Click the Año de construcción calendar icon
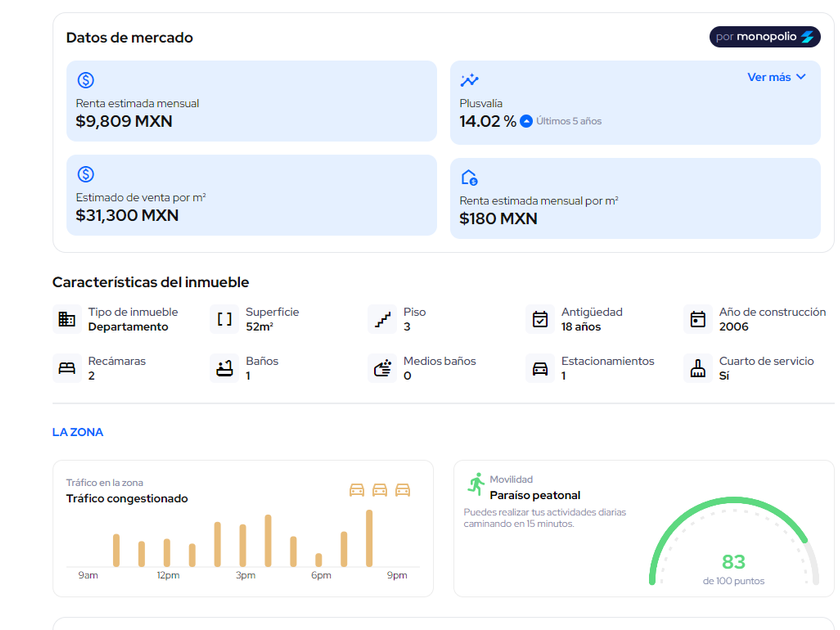The height and width of the screenshot is (630, 840). (x=698, y=319)
